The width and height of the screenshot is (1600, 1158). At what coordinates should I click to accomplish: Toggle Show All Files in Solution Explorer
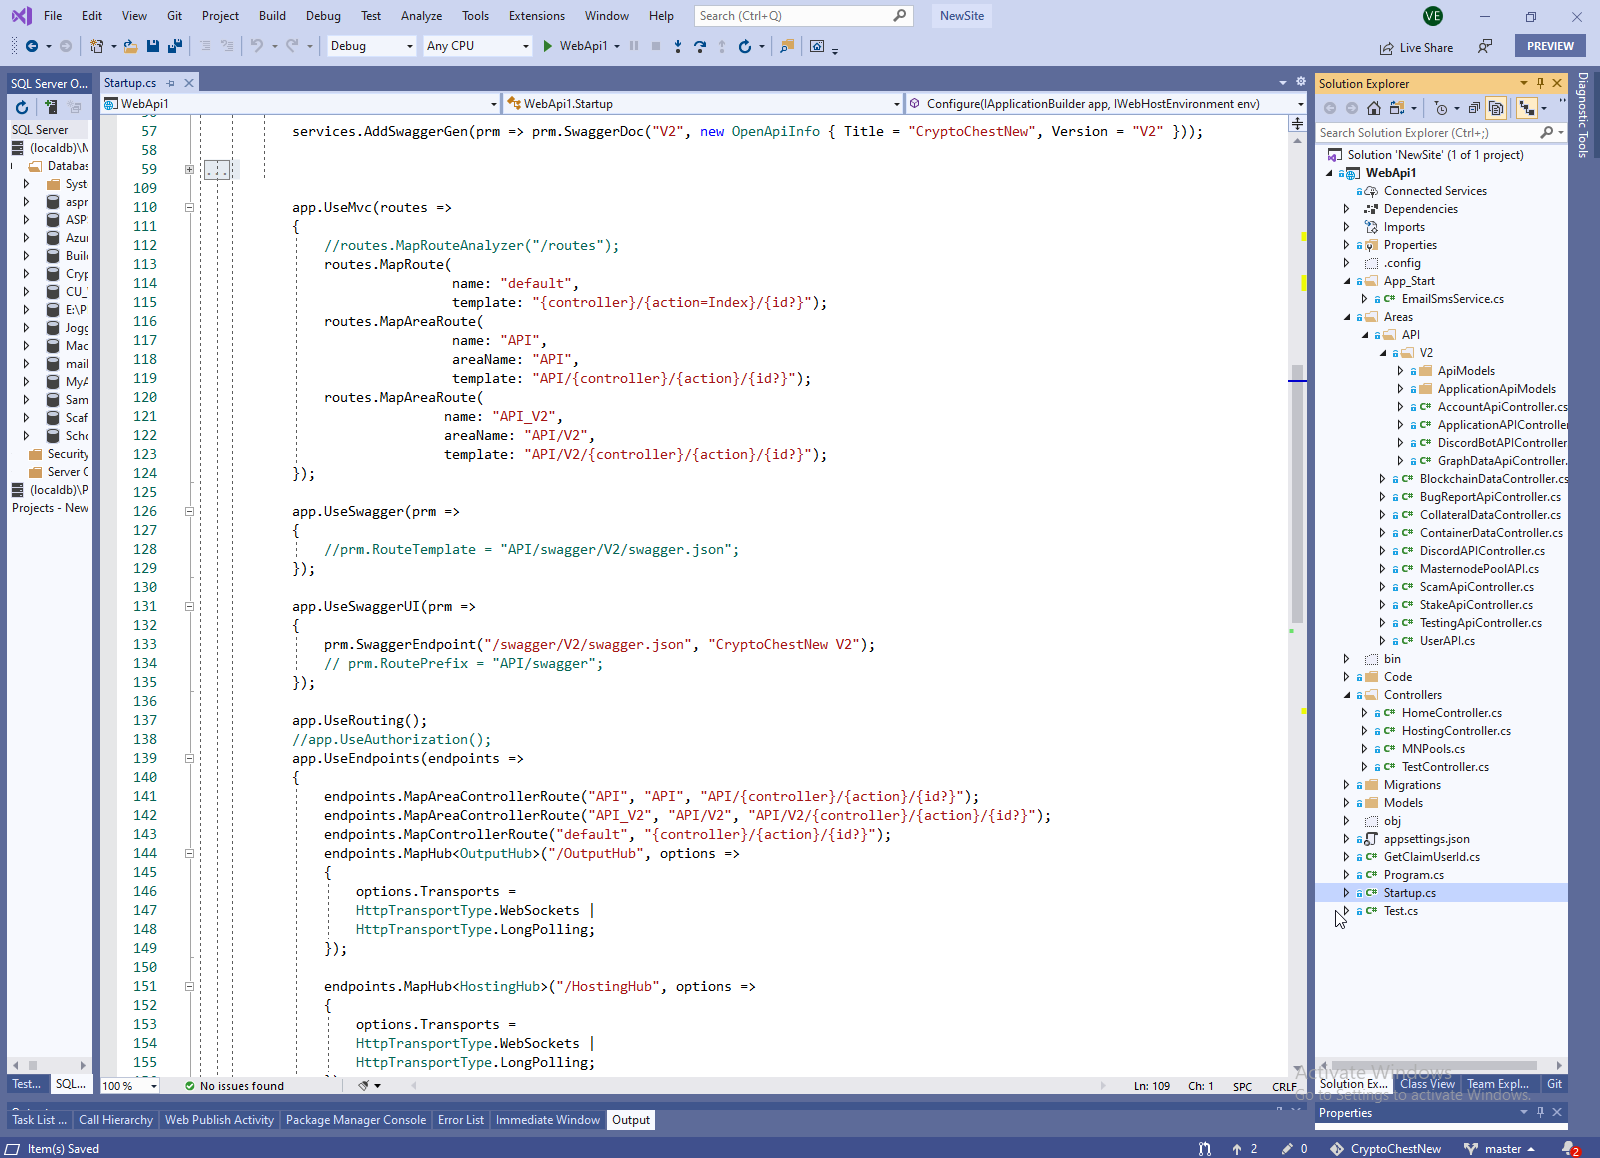[1496, 108]
